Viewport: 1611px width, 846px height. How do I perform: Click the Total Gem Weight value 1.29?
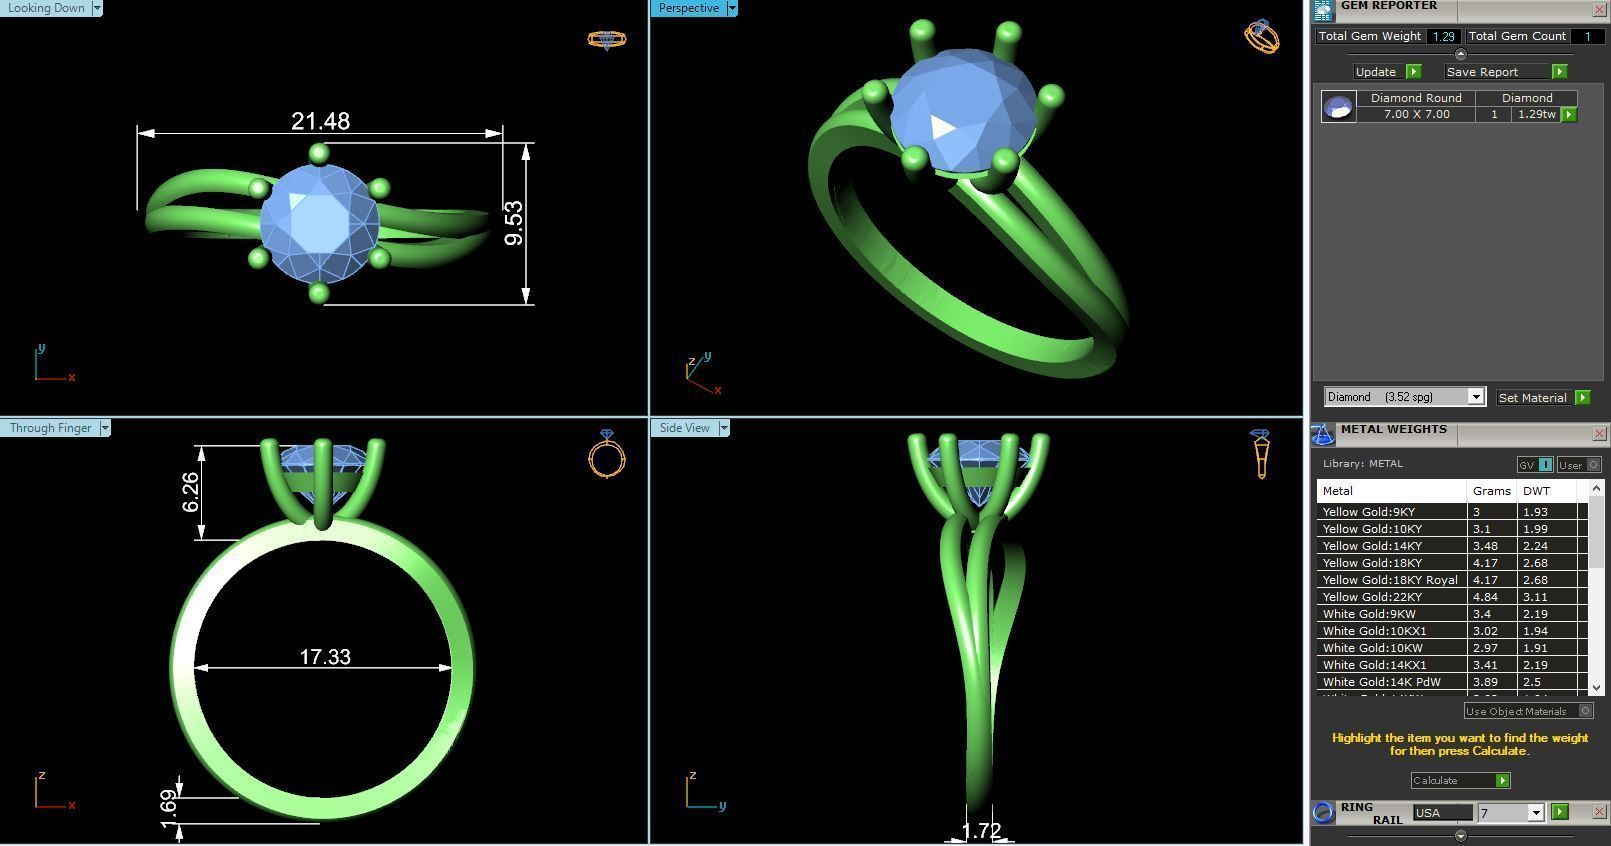(x=1443, y=36)
